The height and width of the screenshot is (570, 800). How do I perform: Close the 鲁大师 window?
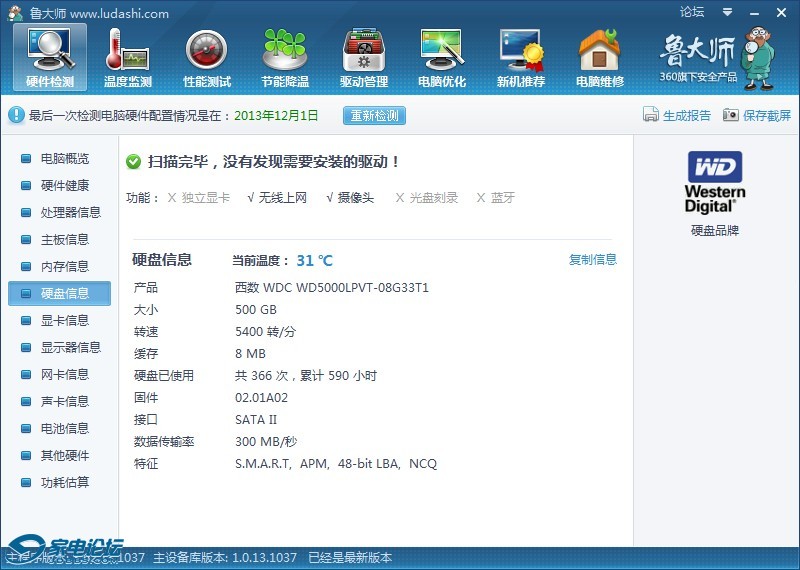click(x=781, y=13)
